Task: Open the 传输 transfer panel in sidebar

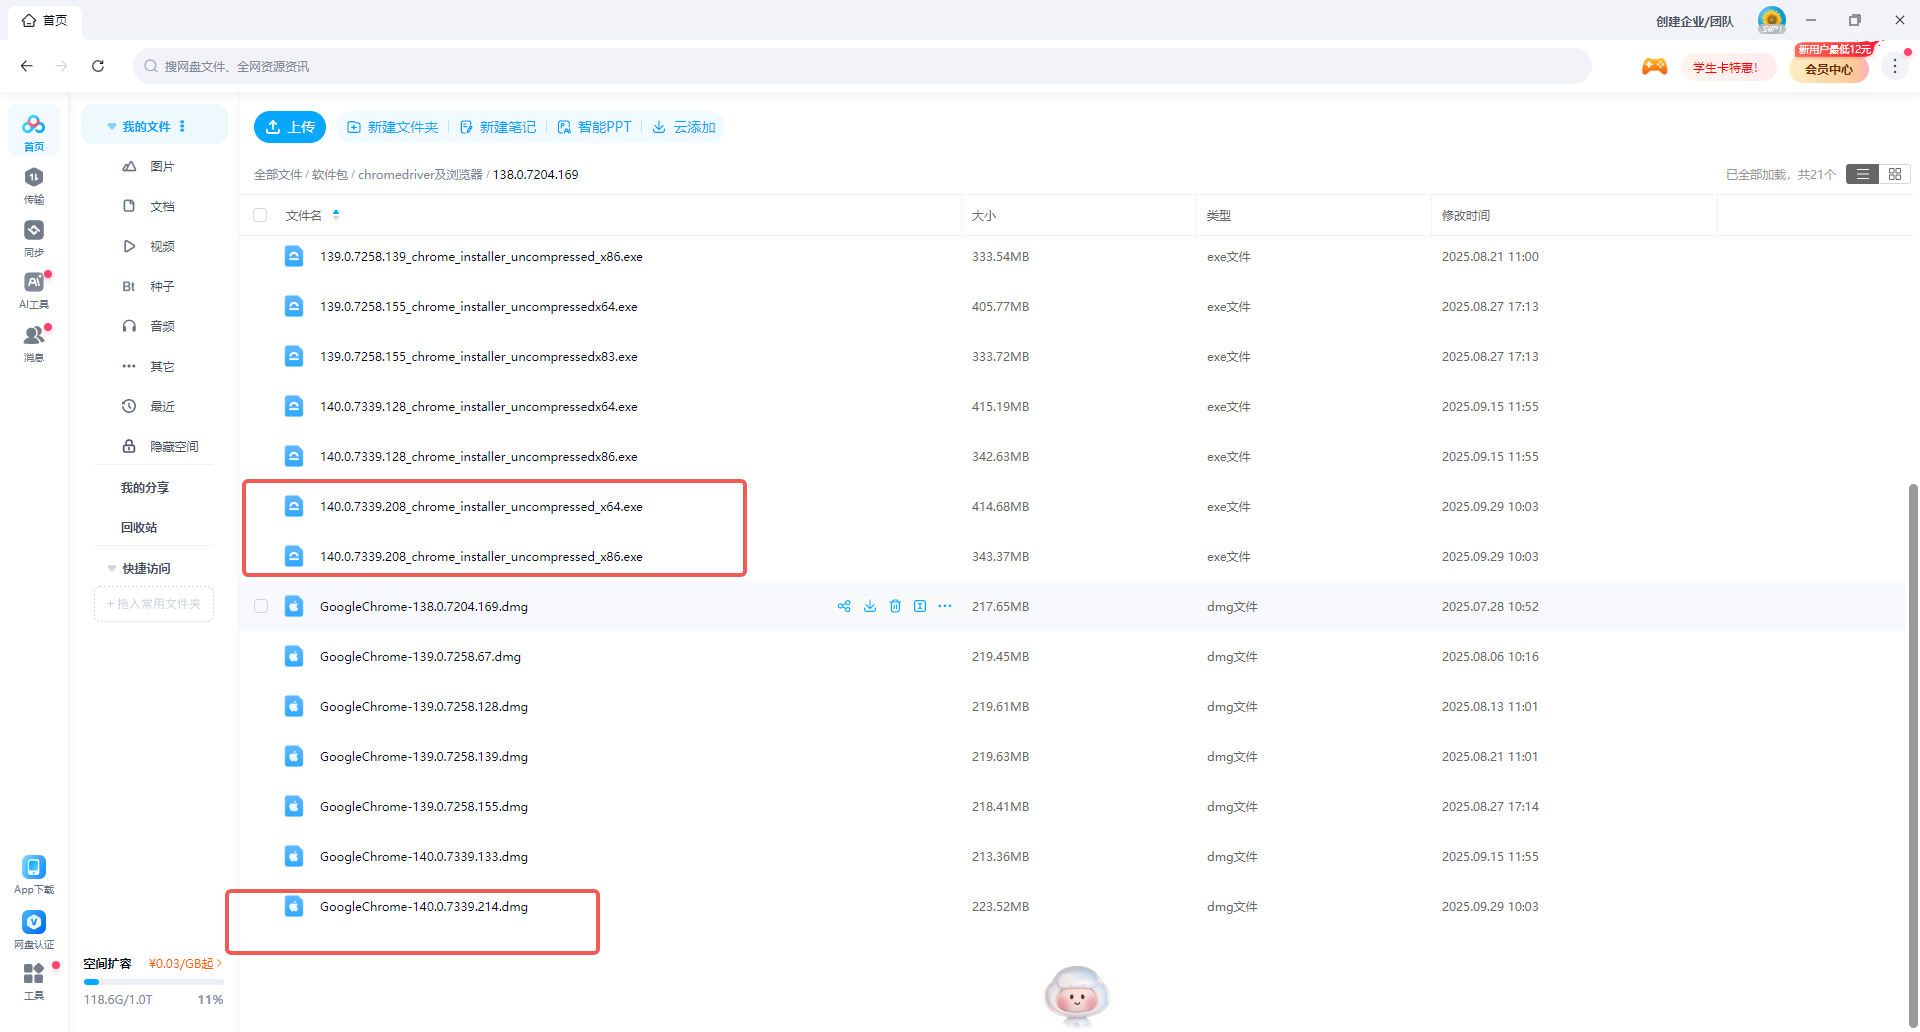Action: pyautogui.click(x=34, y=185)
